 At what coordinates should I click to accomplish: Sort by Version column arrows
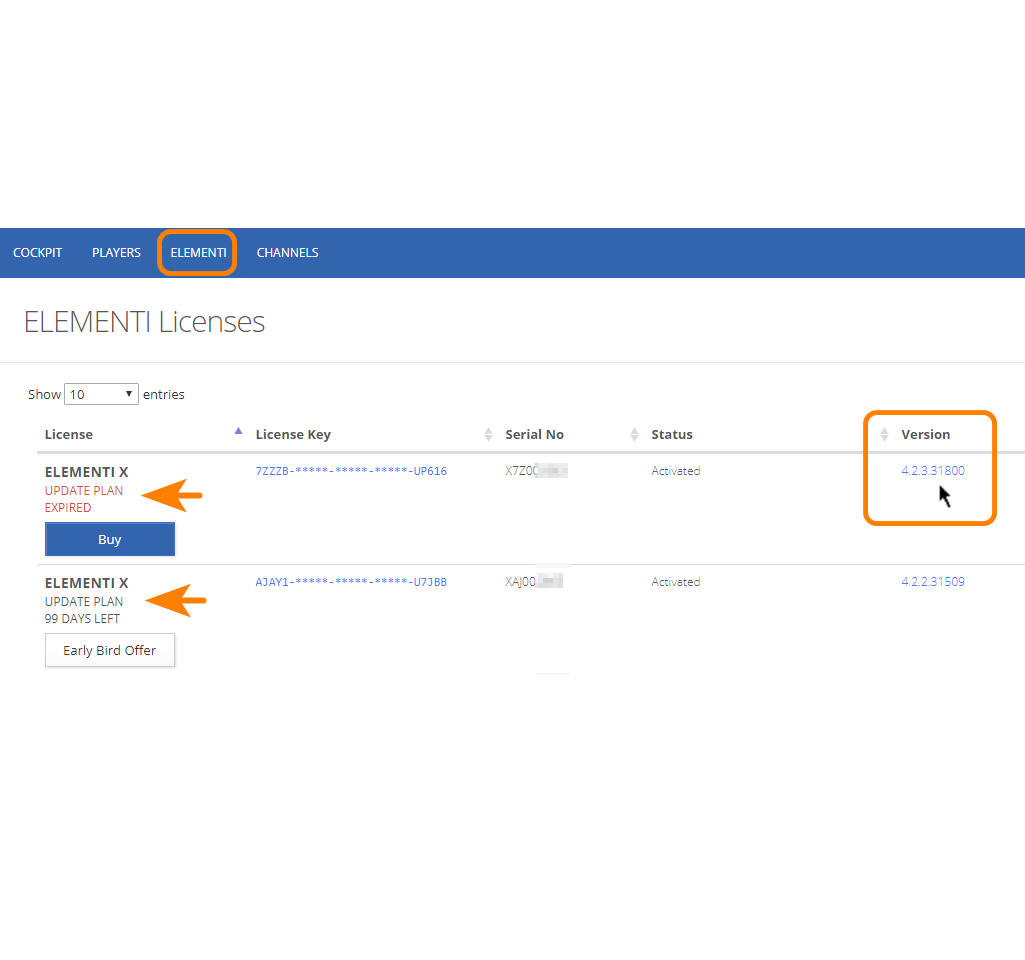884,435
